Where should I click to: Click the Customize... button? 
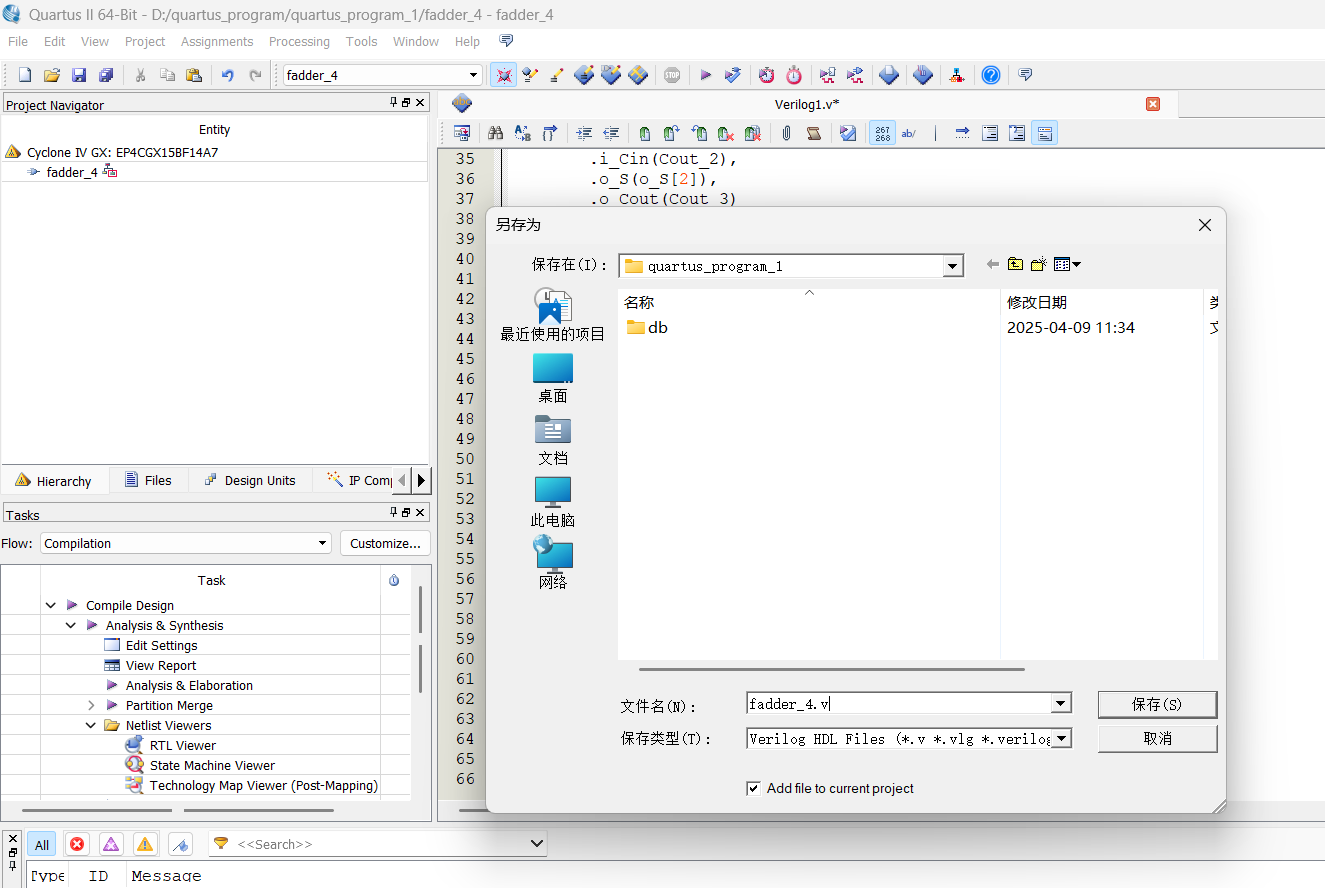tap(386, 543)
